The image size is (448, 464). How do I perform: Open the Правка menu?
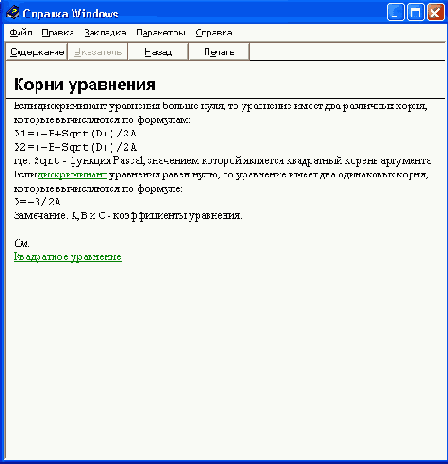tap(57, 33)
